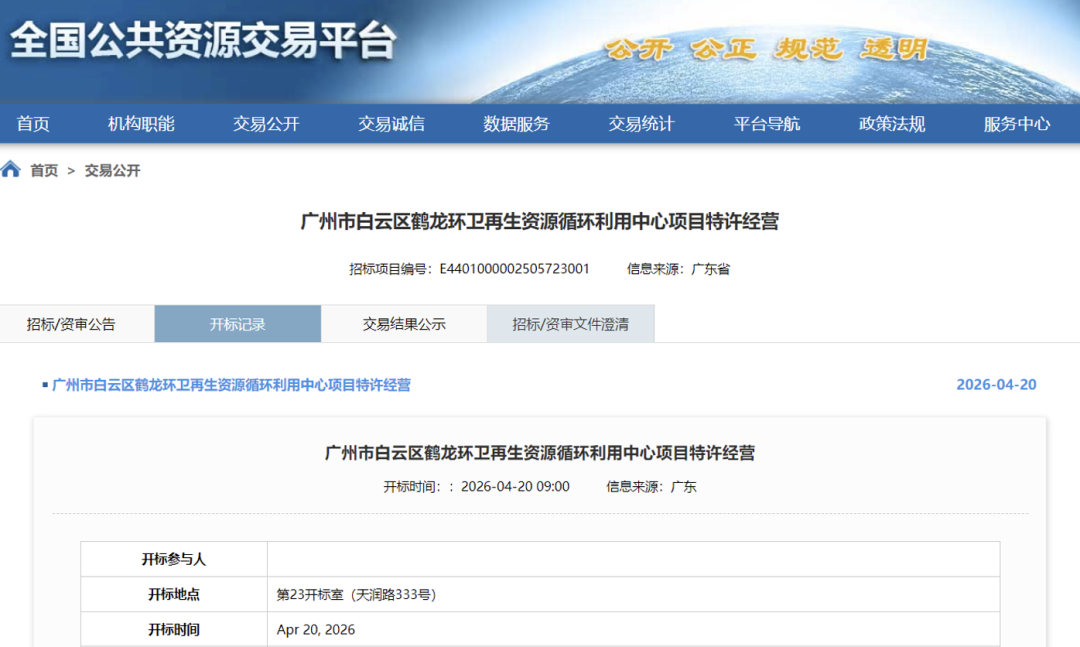1080x647 pixels.
Task: Select 交易公开 in the top navigation bar
Action: coord(266,124)
